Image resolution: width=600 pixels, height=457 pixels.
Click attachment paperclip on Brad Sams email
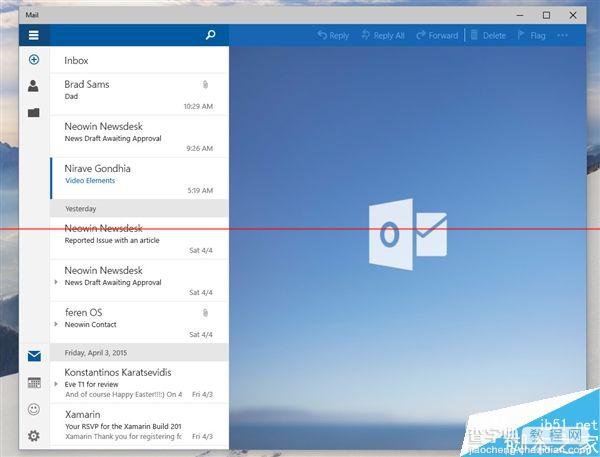point(205,85)
